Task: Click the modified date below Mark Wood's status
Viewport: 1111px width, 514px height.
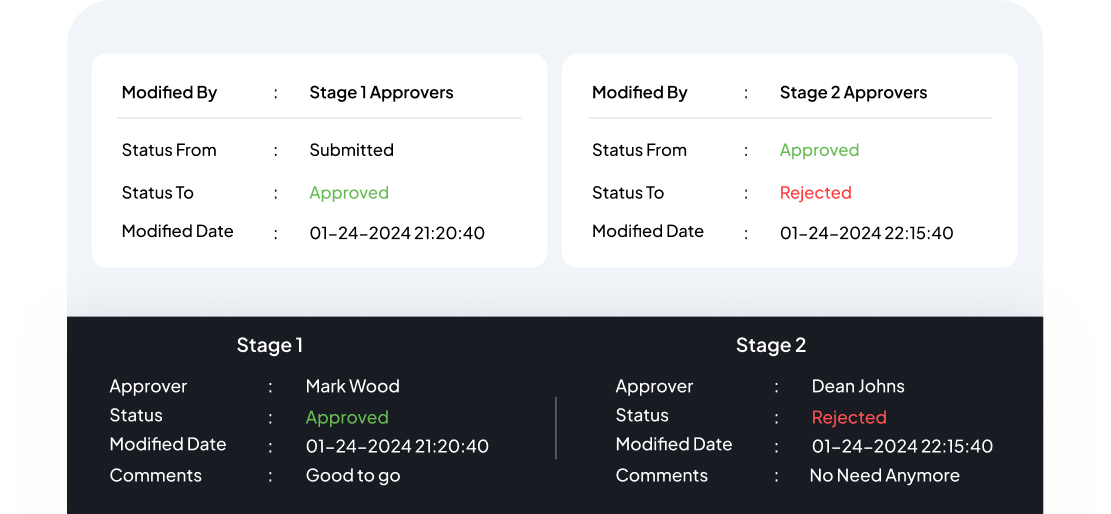Action: point(397,446)
